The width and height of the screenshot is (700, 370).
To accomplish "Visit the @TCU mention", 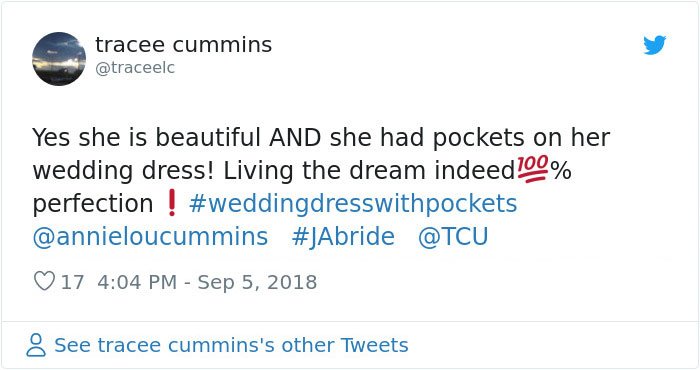I will point(453,237).
